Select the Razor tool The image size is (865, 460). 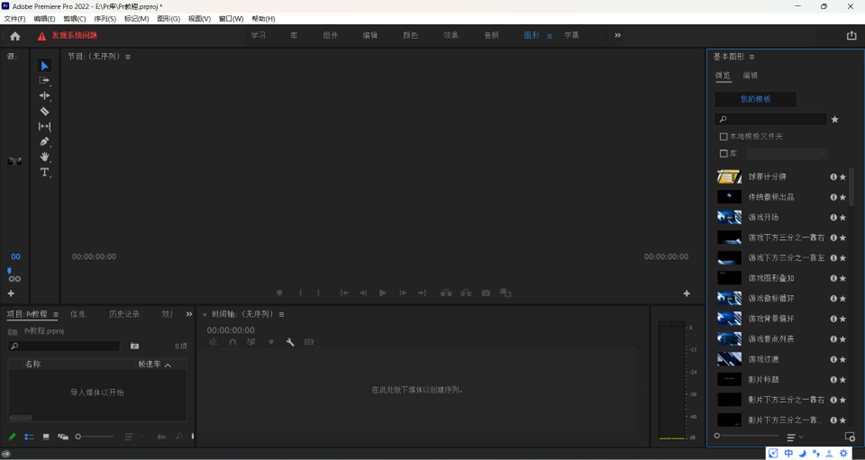[x=44, y=111]
